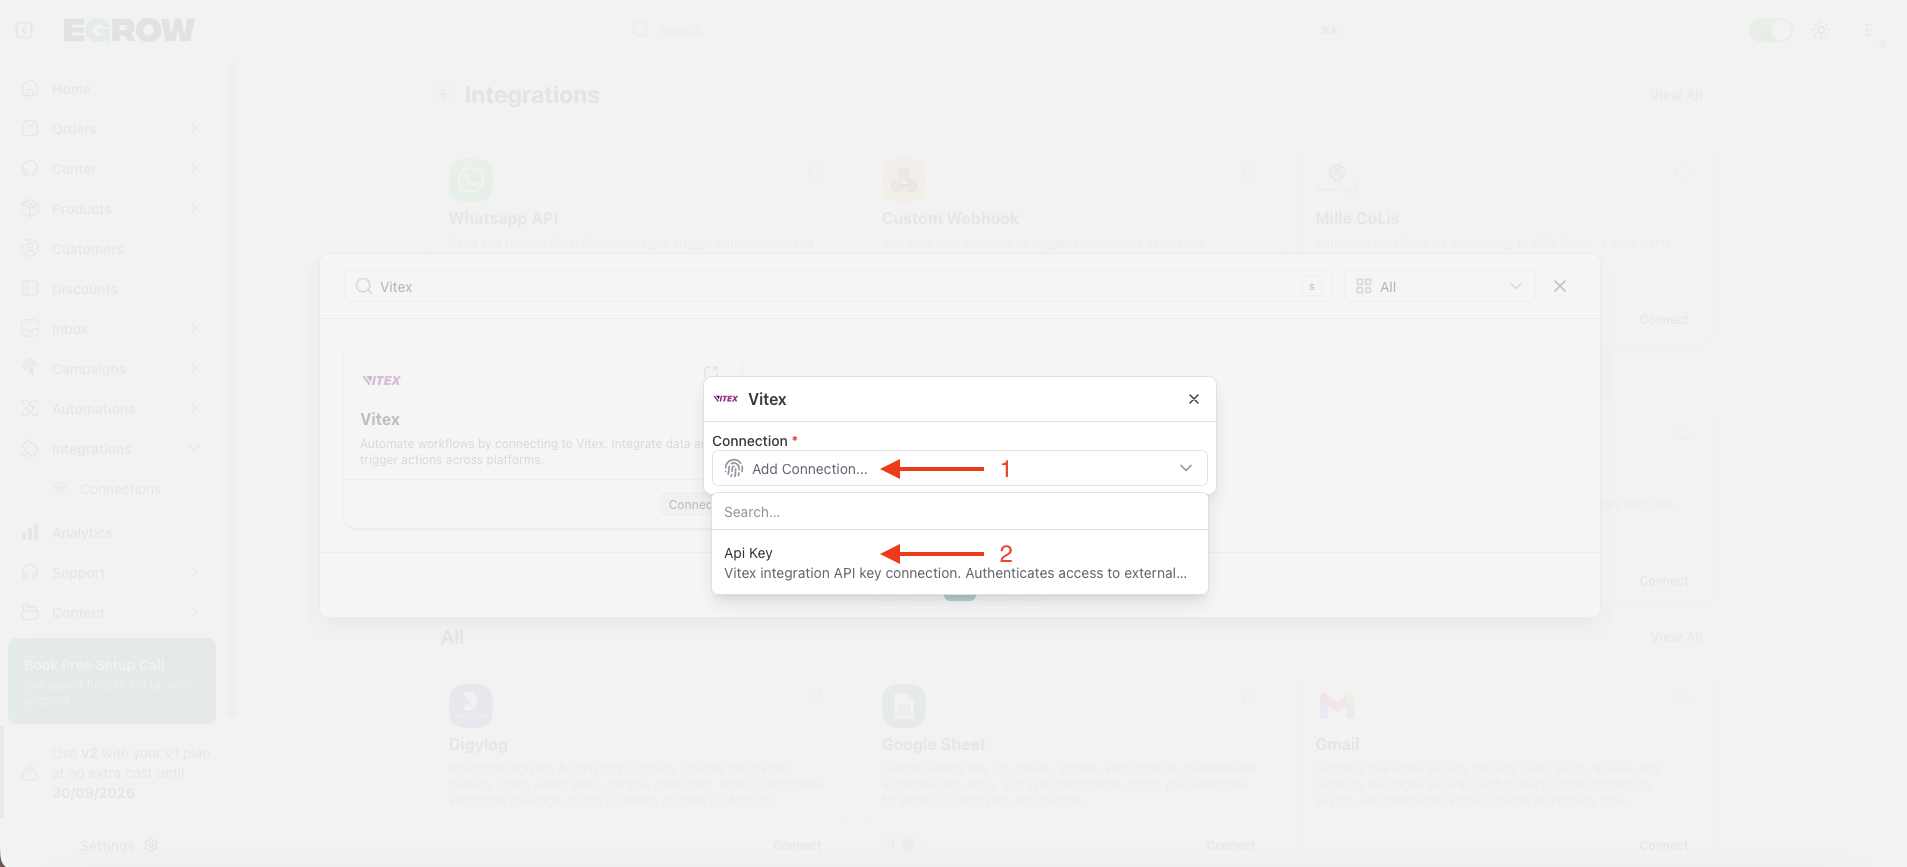This screenshot has width=1907, height=867.
Task: Expand the Content submenu chevron
Action: 194,613
